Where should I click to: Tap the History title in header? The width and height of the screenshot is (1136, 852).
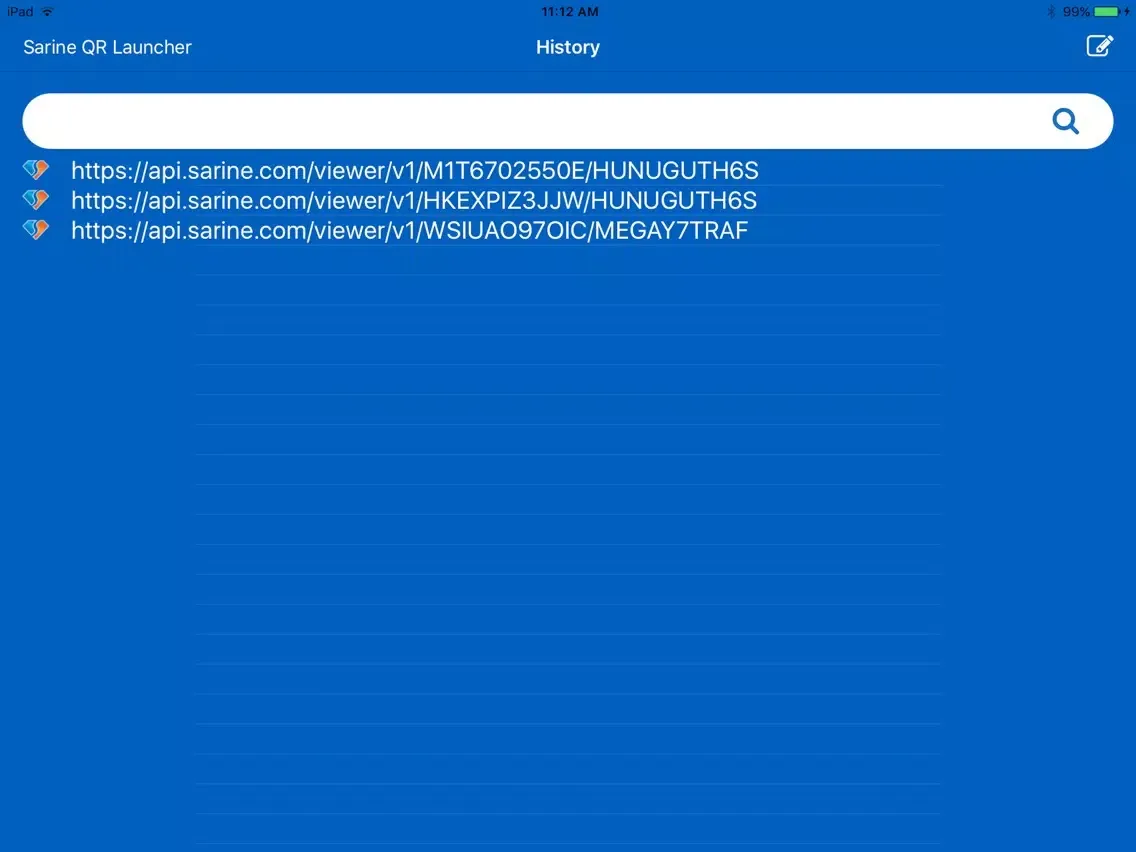(x=568, y=47)
